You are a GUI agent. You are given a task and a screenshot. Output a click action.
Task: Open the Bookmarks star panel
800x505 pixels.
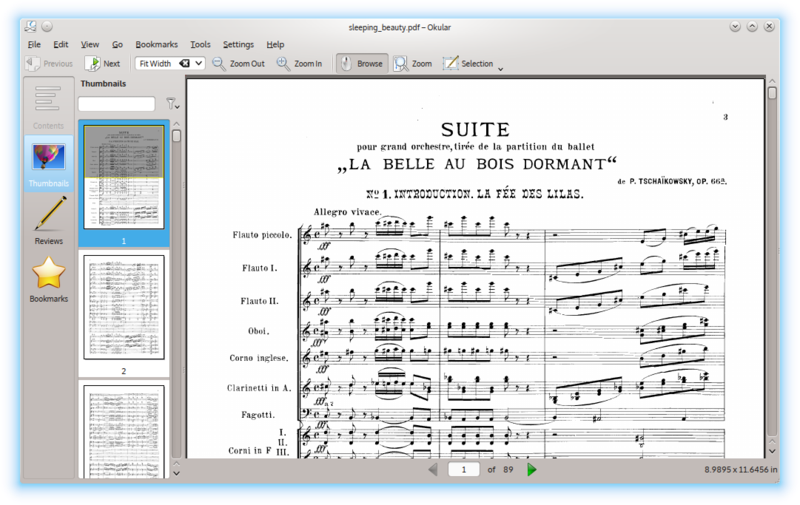[x=48, y=279]
